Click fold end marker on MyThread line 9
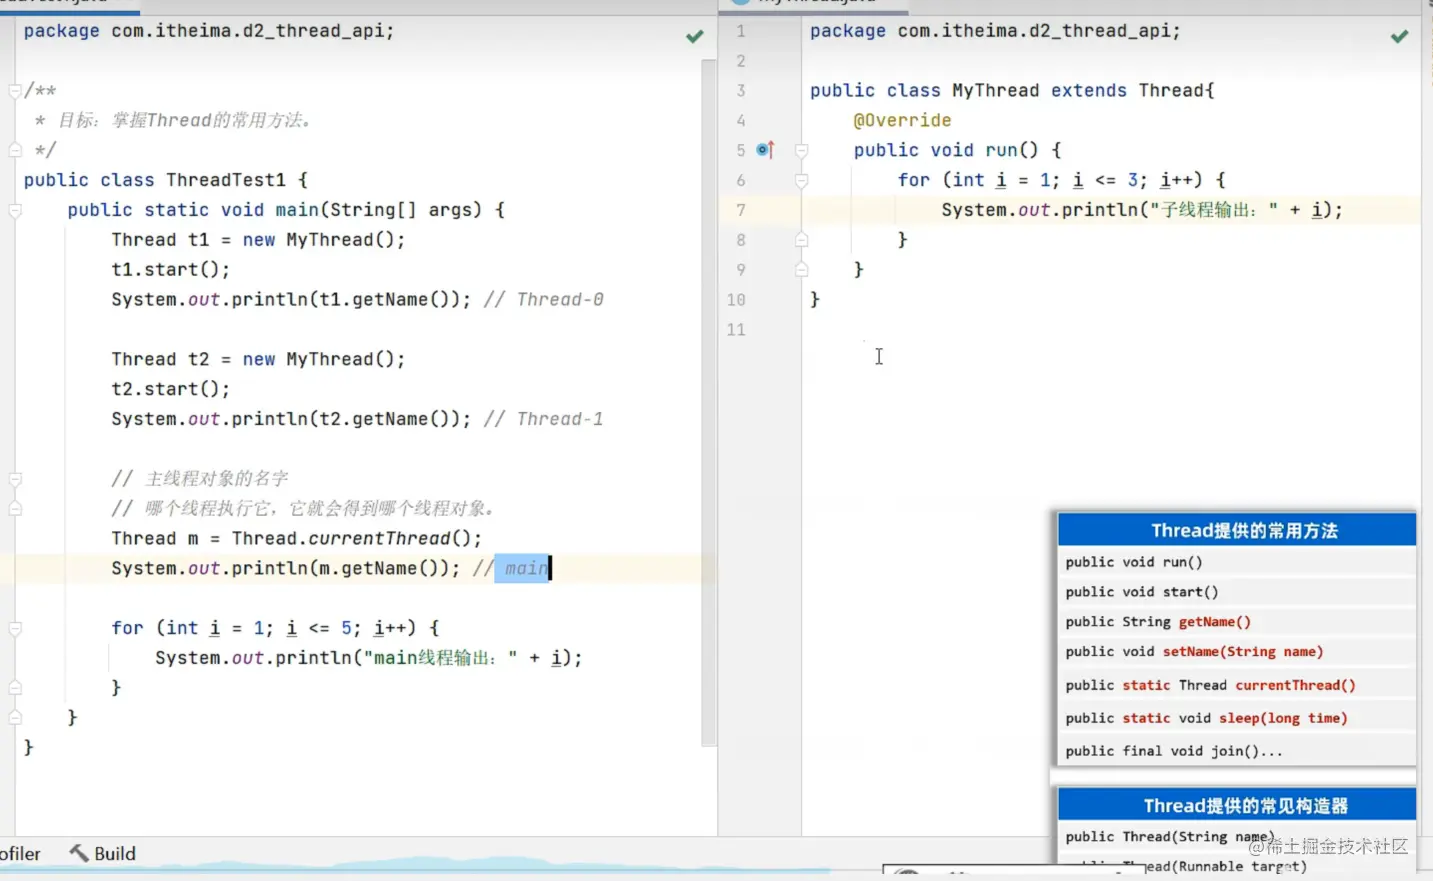Screen dimensions: 1433x881 click(x=801, y=270)
